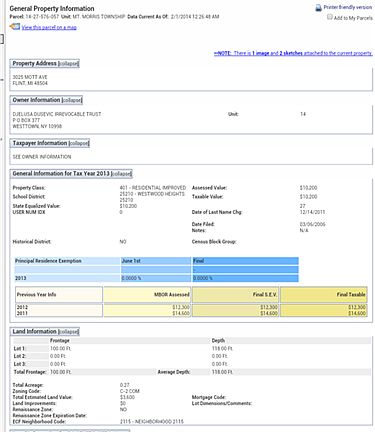This screenshot has height=432, width=375.
Task: Click the MBOR Assessed column header
Action: (147, 295)
